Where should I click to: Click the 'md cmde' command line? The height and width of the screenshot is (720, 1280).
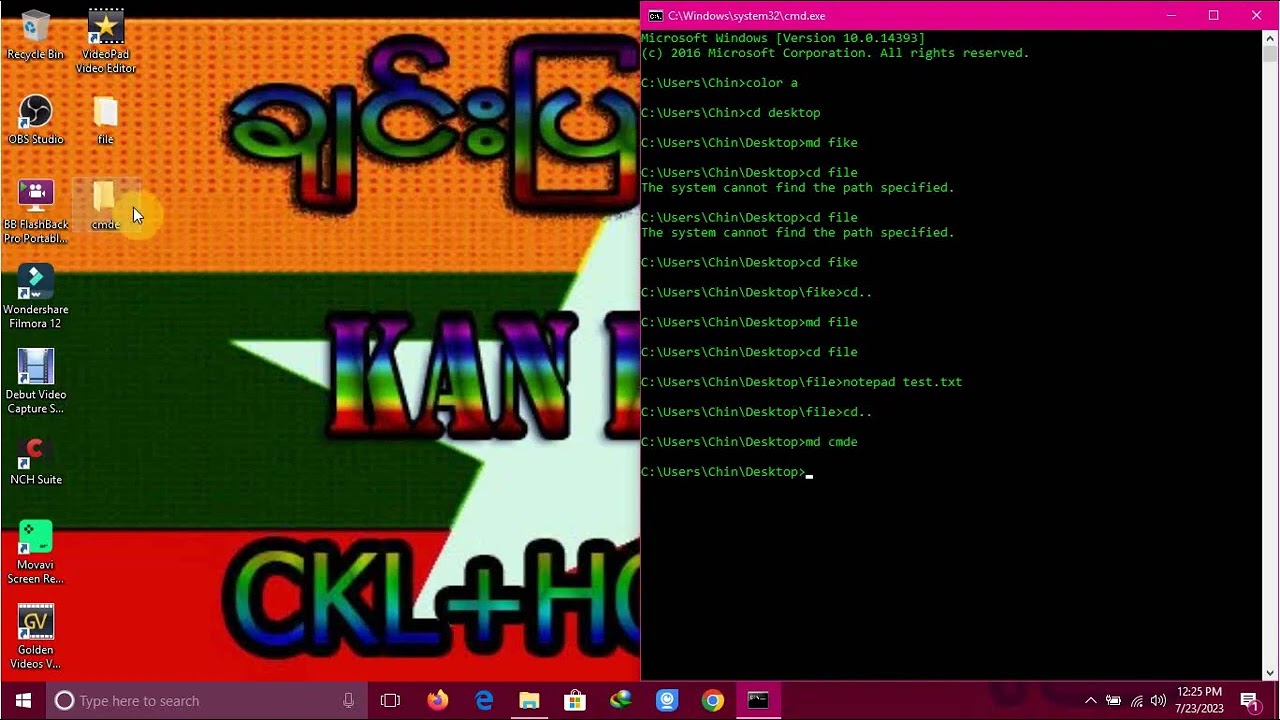(749, 442)
